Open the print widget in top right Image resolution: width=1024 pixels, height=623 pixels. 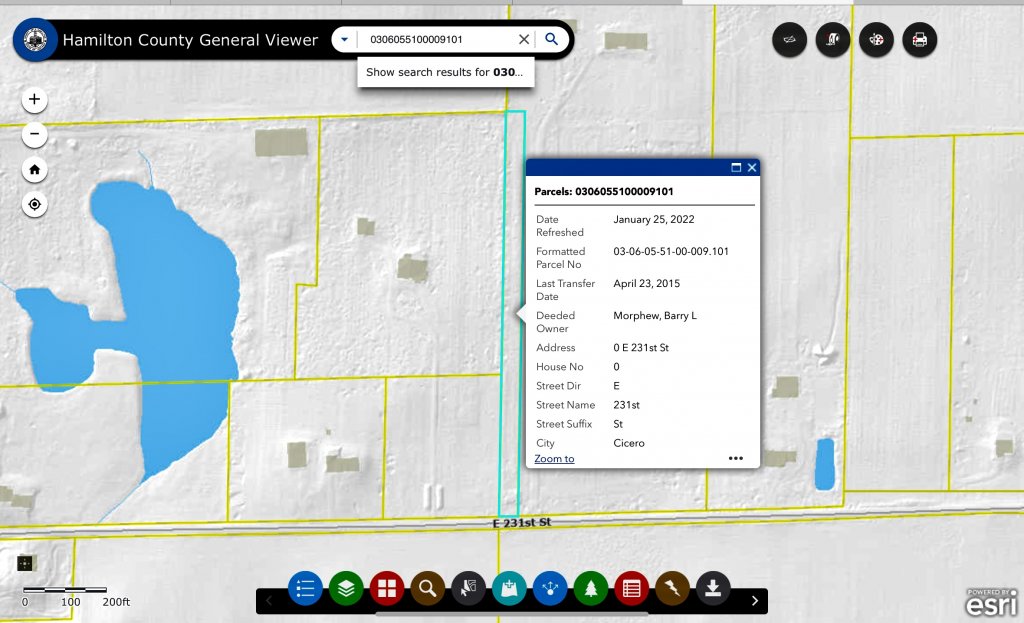[920, 40]
